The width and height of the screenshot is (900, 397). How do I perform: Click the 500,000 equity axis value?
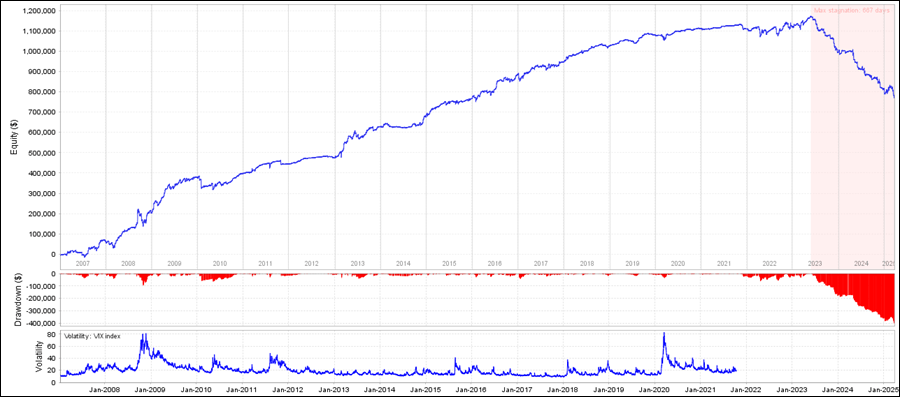pos(42,153)
